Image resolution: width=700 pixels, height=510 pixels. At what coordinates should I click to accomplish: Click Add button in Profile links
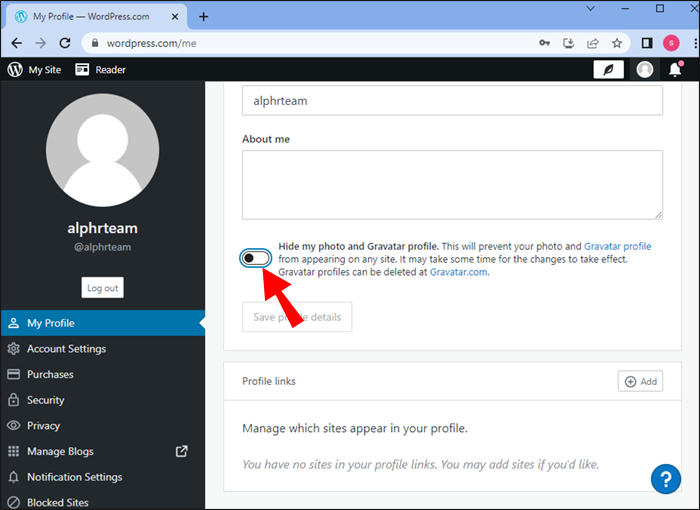pos(640,381)
